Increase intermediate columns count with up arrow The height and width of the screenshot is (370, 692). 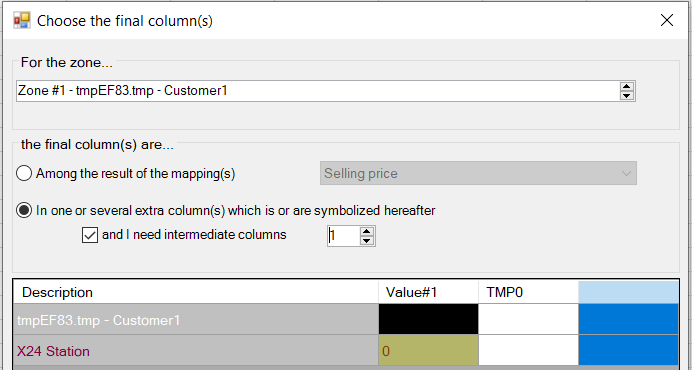tap(367, 231)
